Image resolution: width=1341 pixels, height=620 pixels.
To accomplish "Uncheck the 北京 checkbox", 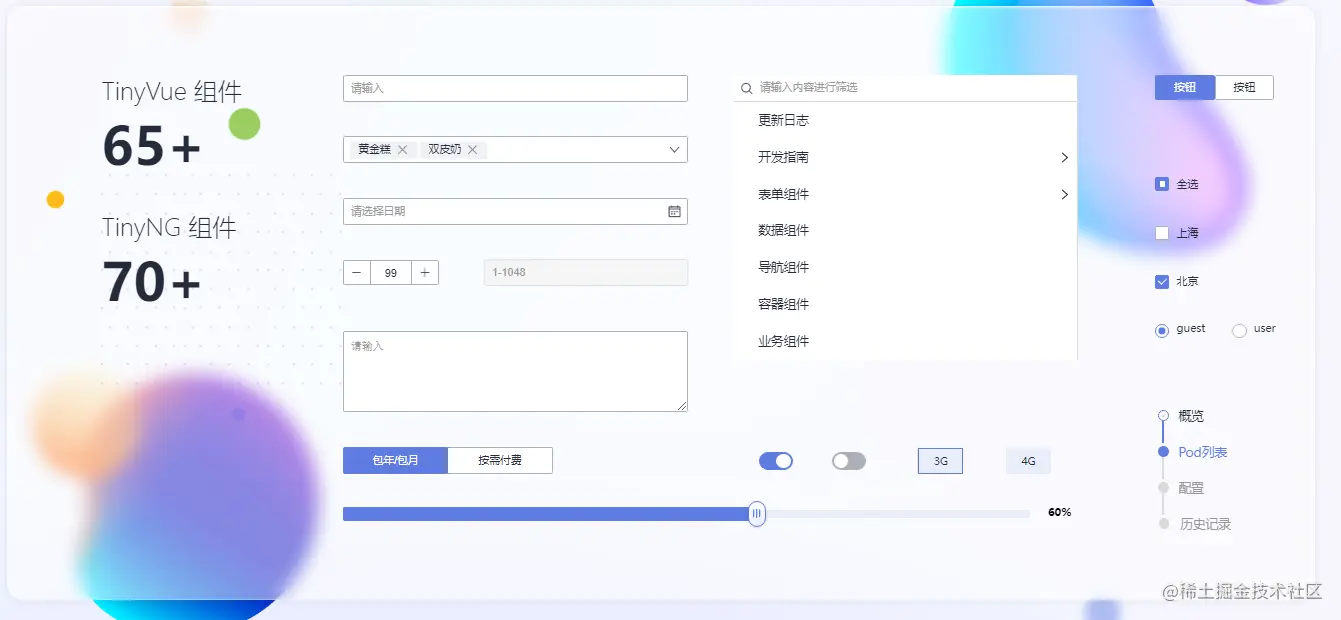I will 1162,281.
